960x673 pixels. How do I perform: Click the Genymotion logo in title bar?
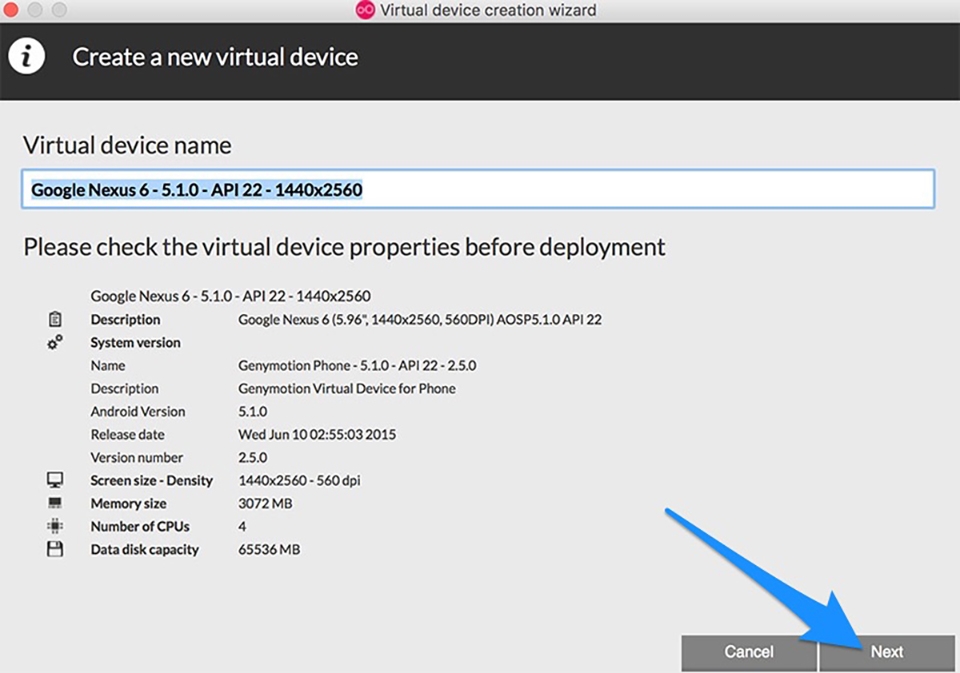tap(365, 10)
